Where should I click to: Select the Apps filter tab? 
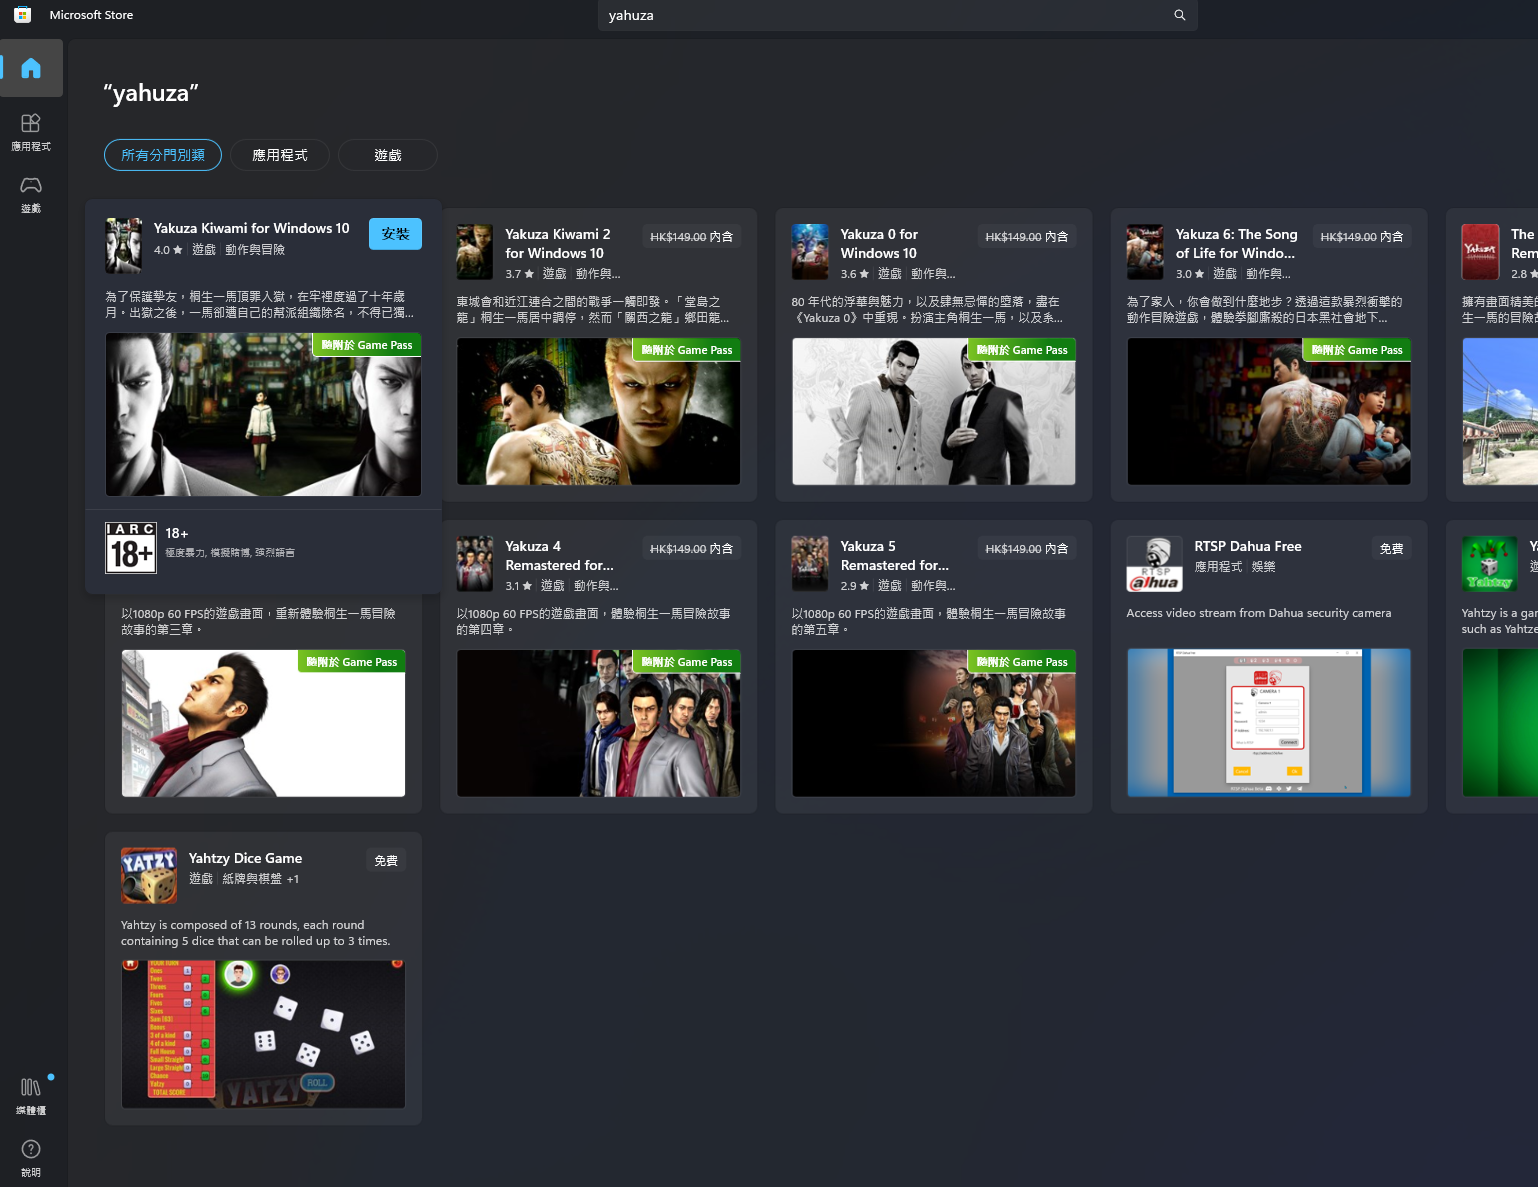[280, 155]
